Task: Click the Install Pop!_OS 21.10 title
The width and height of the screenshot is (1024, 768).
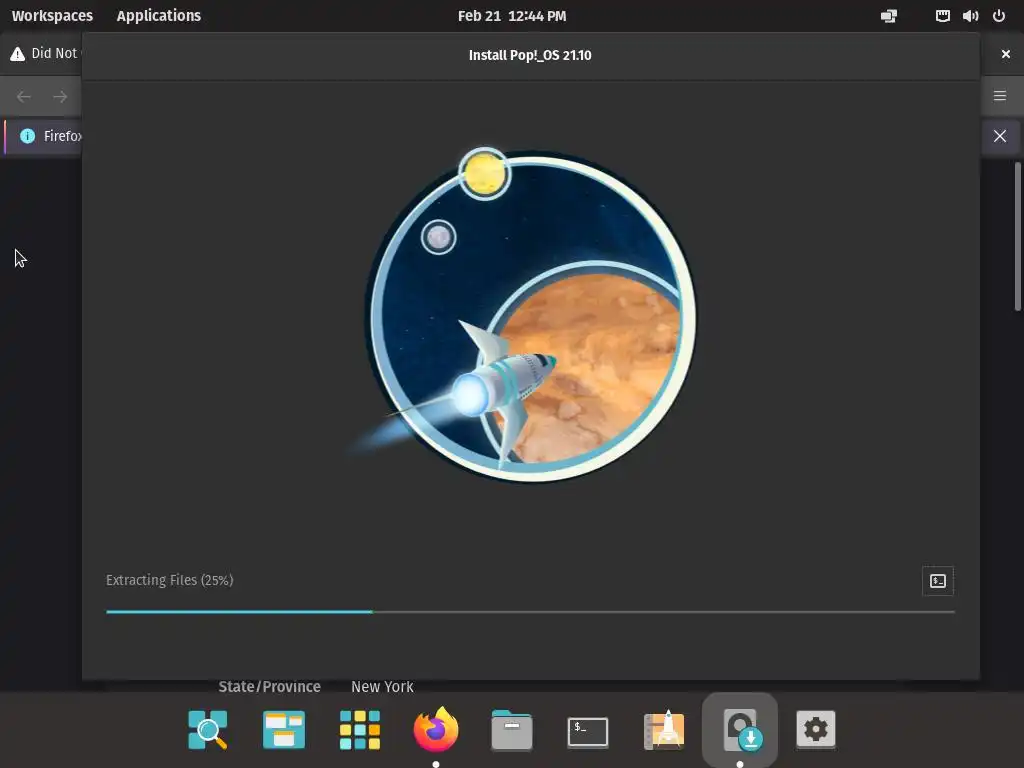Action: pyautogui.click(x=530, y=55)
